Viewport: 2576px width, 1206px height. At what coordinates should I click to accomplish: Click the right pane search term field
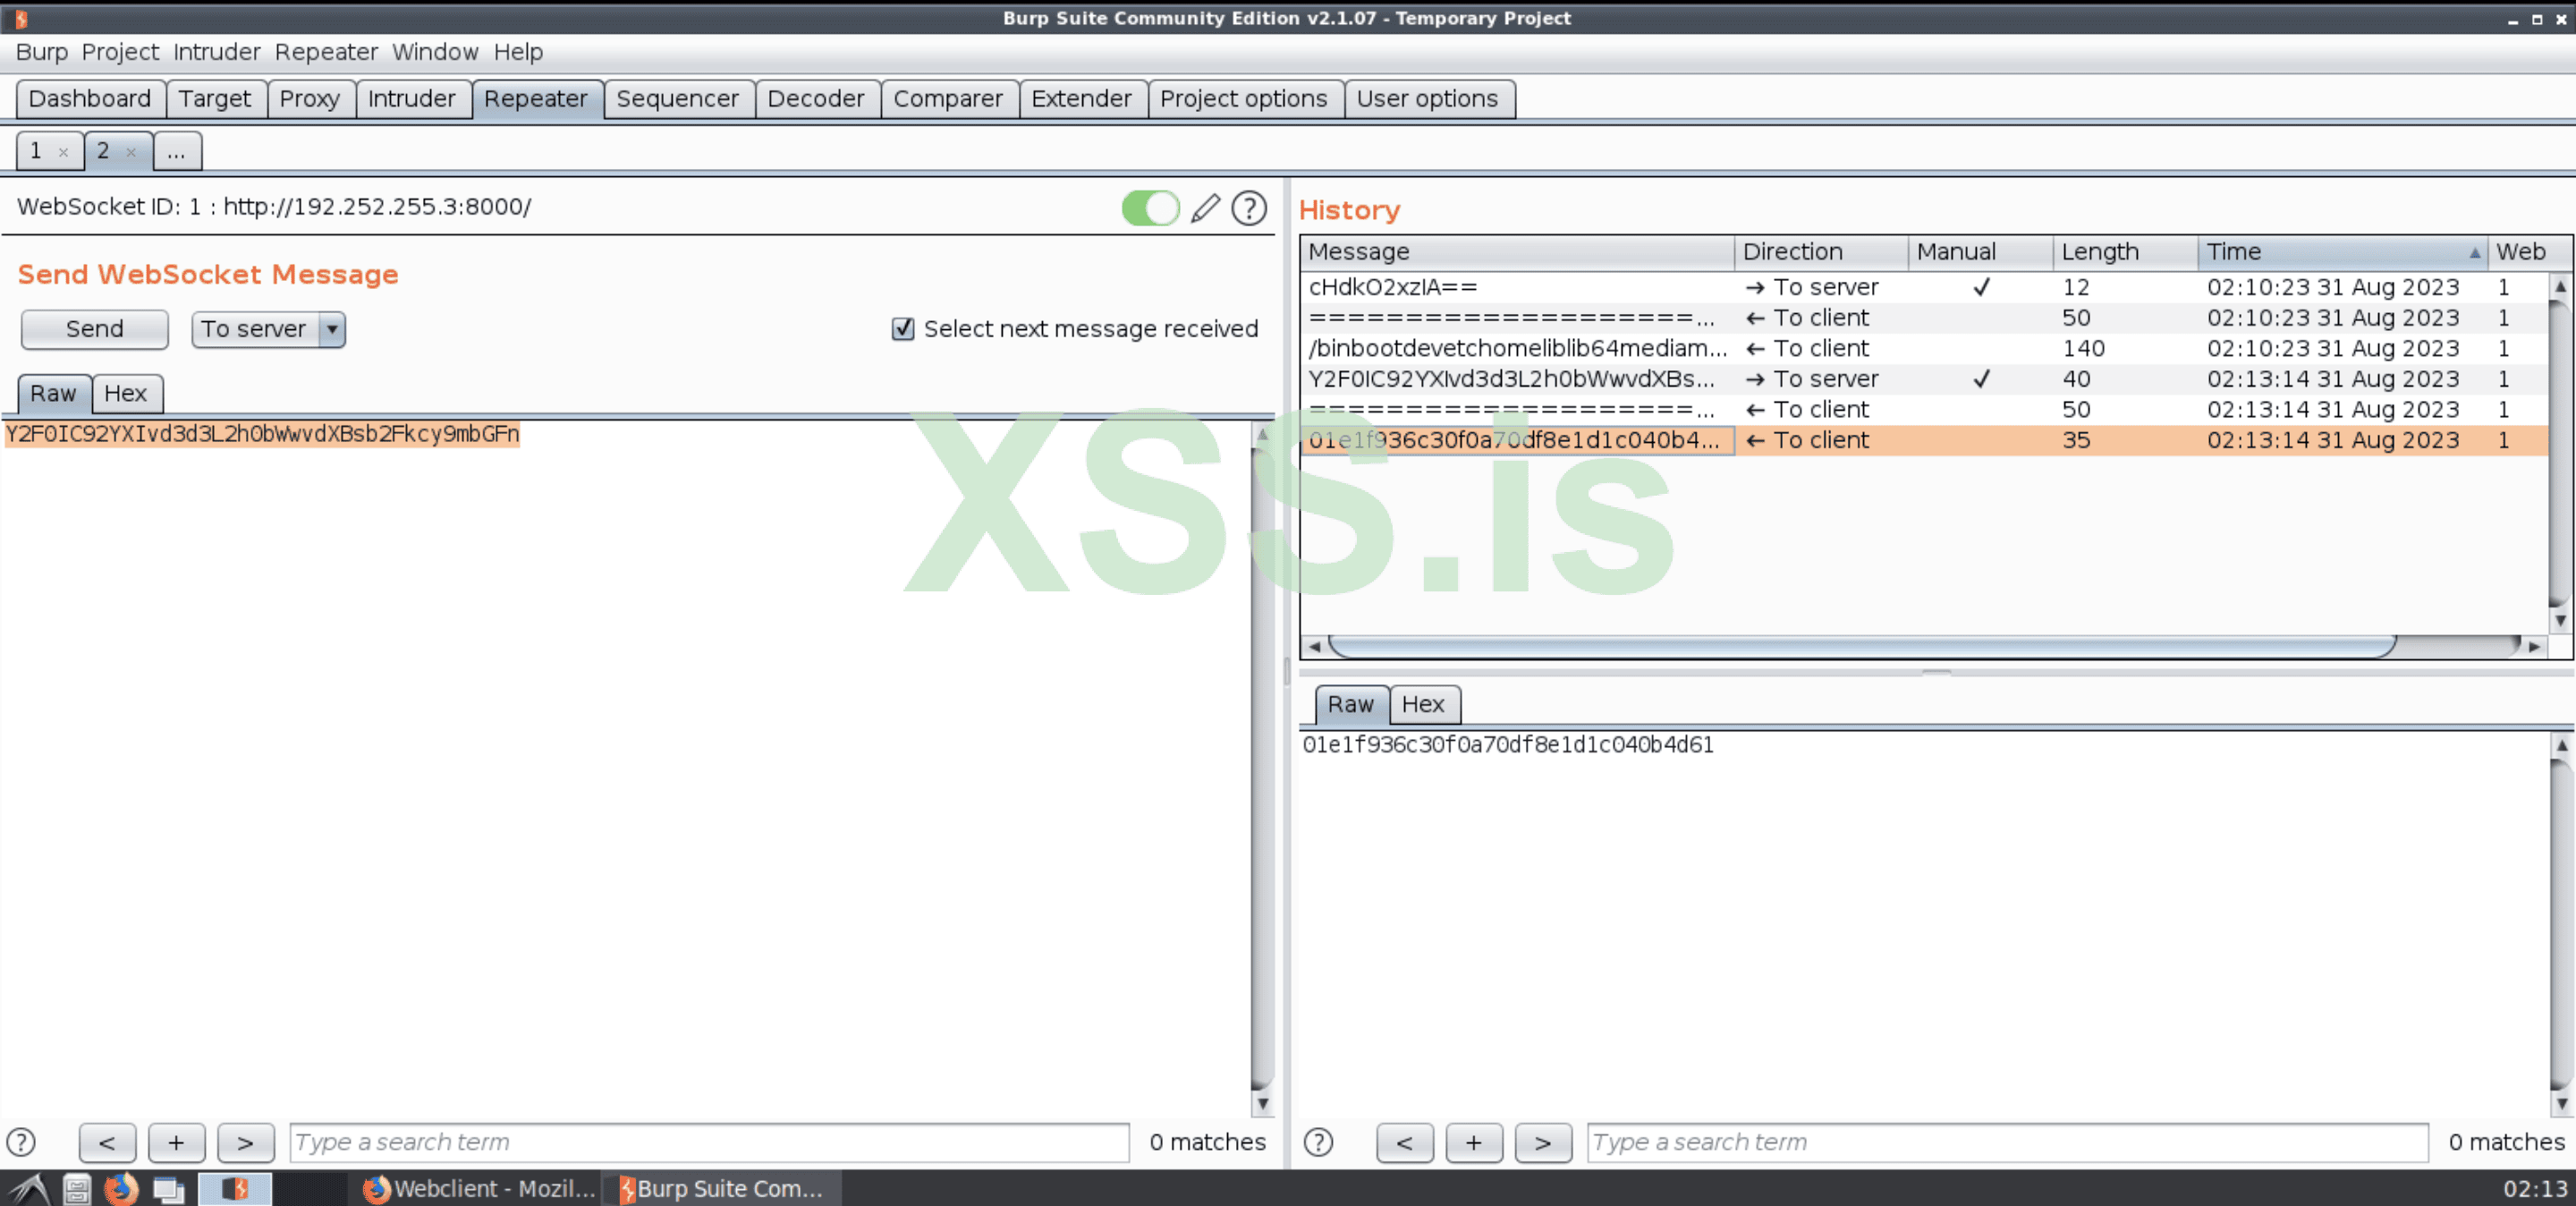(2005, 1142)
